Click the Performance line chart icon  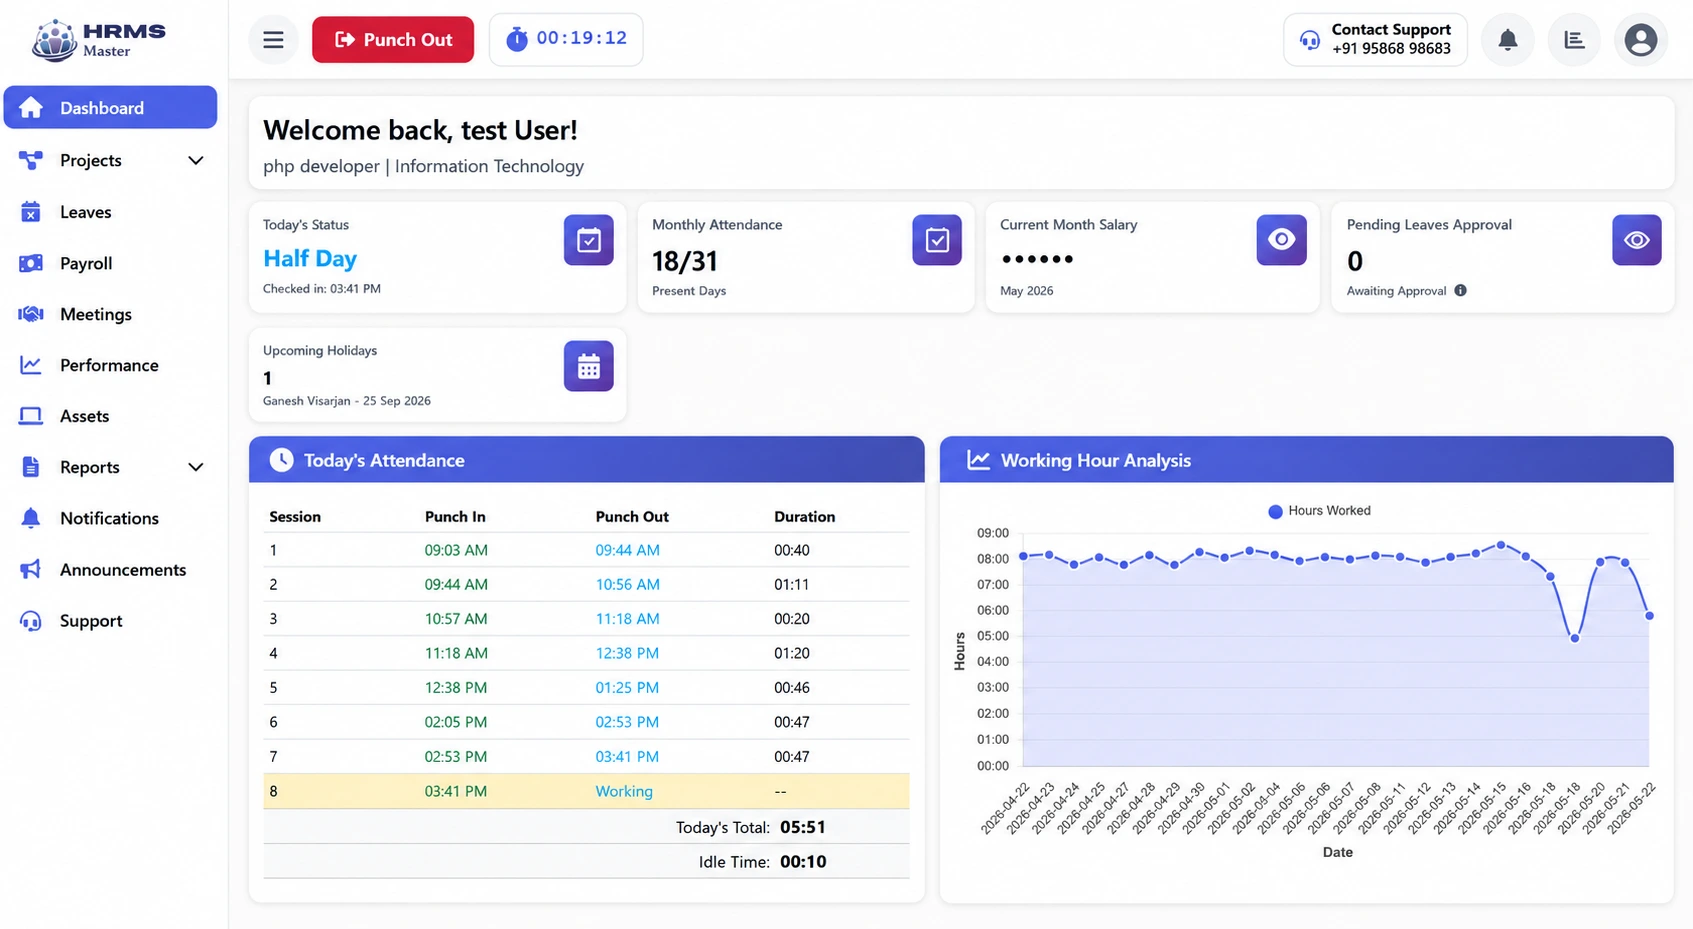tap(31, 365)
